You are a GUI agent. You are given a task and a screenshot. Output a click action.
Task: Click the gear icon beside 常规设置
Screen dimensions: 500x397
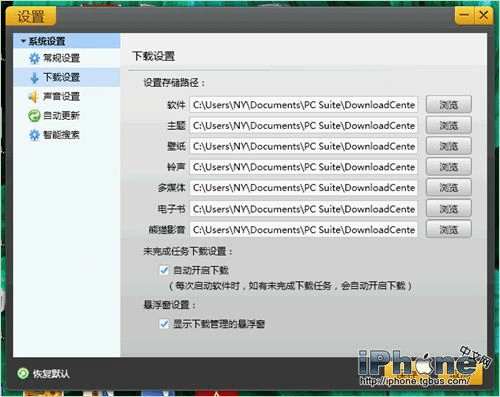34,58
